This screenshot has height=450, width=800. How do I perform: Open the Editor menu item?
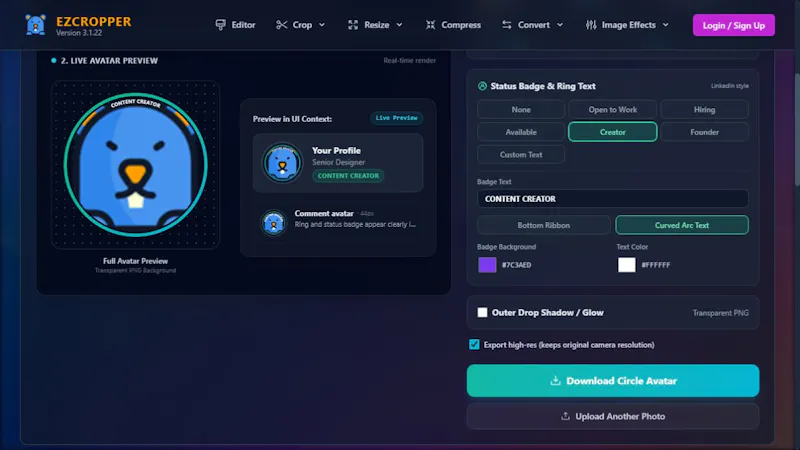click(235, 25)
